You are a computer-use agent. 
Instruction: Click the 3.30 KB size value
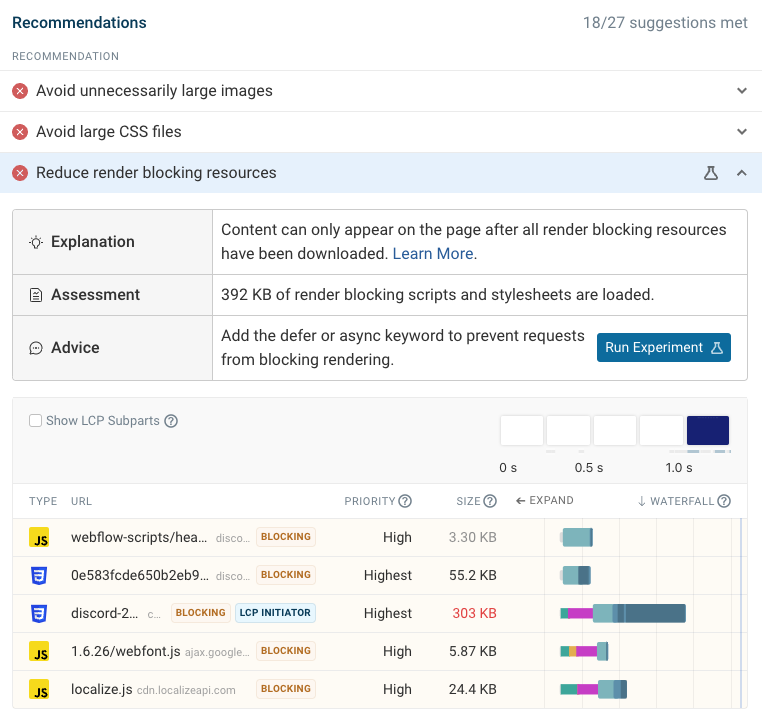coord(472,537)
